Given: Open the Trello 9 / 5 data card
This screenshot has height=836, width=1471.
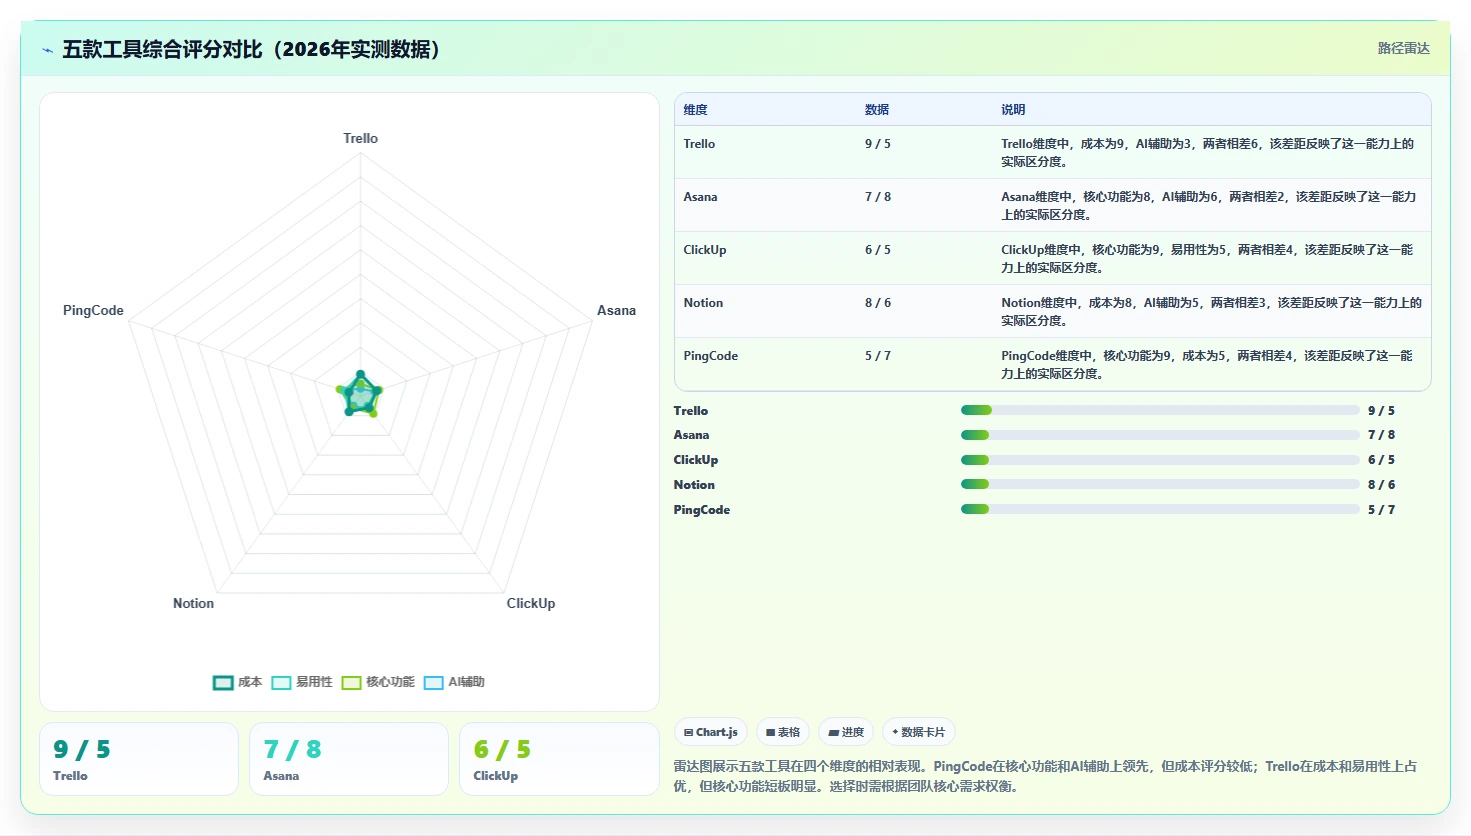Looking at the screenshot, I should click(139, 759).
